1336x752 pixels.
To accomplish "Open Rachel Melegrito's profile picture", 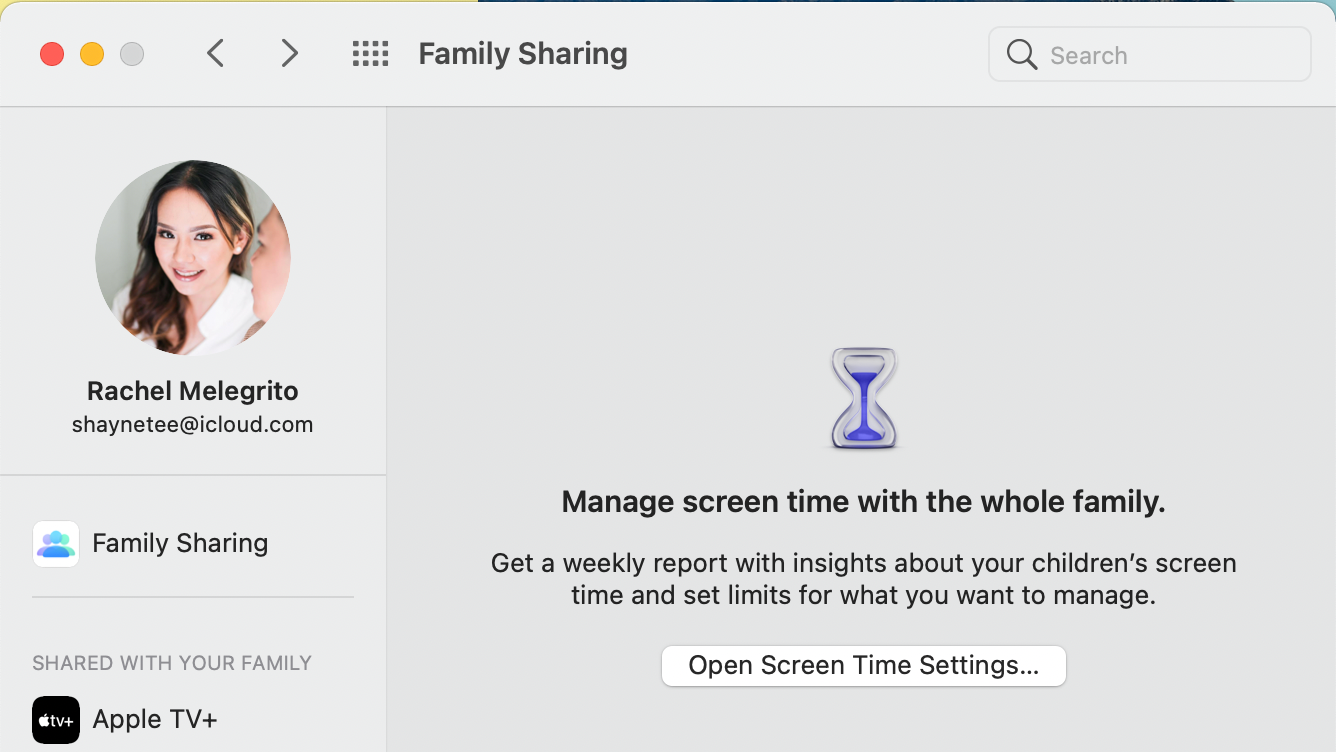I will pyautogui.click(x=193, y=258).
